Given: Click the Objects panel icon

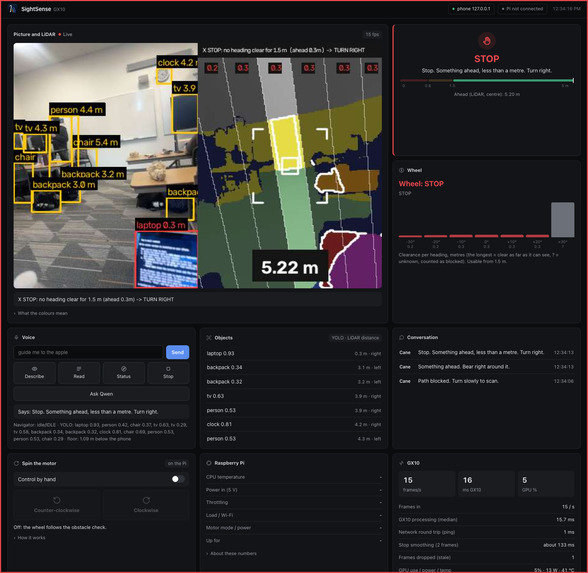Looking at the screenshot, I should pos(209,338).
